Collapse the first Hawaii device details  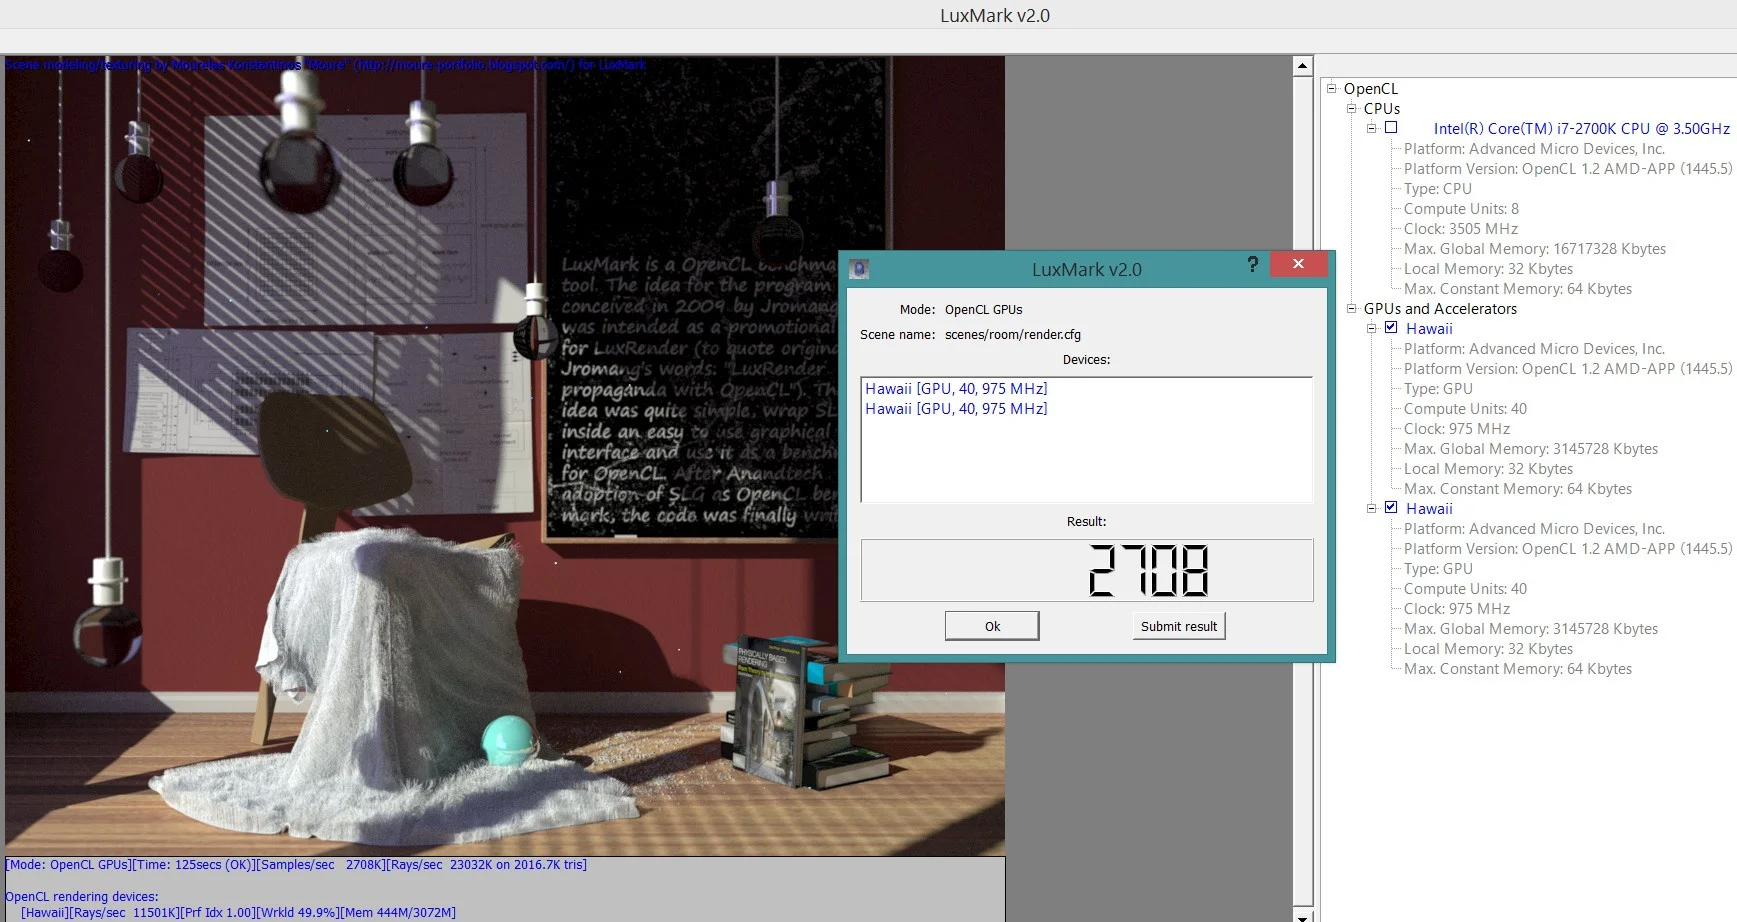[1372, 328]
